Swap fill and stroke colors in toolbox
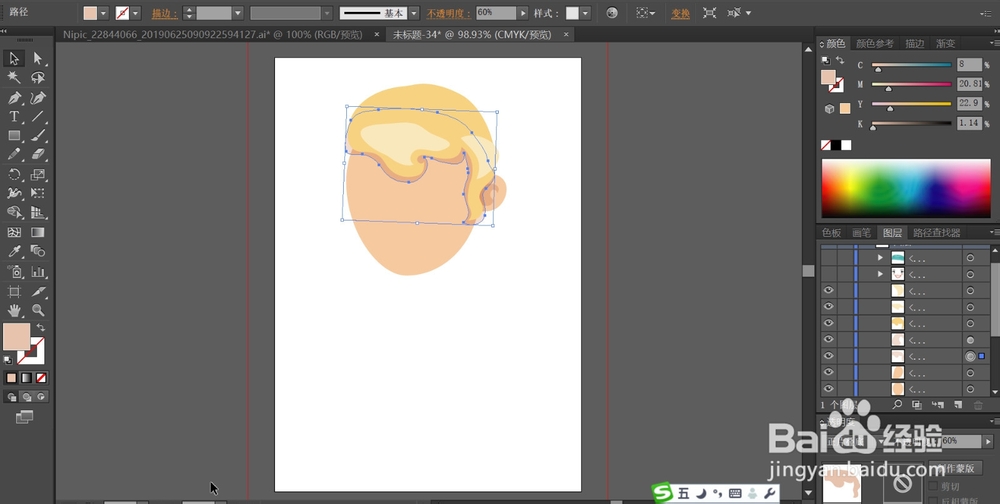Viewport: 1000px width, 504px height. 40,327
